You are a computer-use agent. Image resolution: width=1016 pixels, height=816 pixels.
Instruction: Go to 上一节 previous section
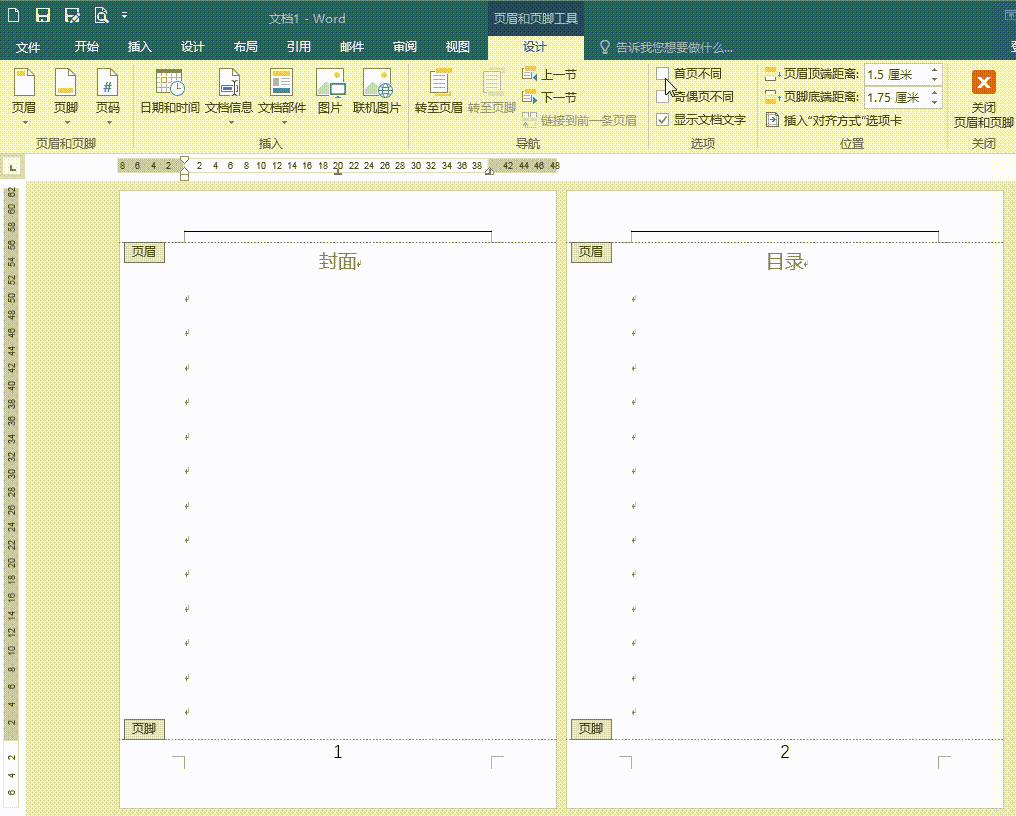[x=549, y=75]
